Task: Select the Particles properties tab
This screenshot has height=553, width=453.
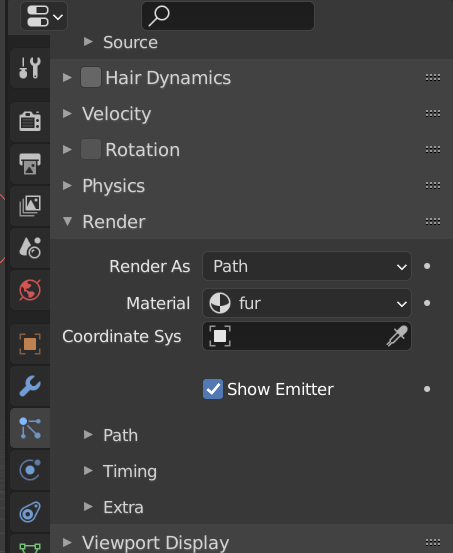Action: pyautogui.click(x=30, y=428)
